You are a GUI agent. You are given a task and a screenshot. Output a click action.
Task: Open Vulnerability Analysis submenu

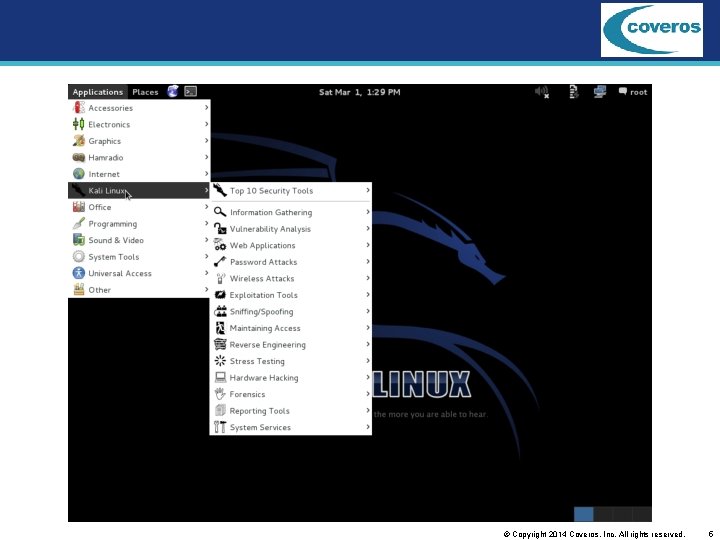tap(291, 229)
